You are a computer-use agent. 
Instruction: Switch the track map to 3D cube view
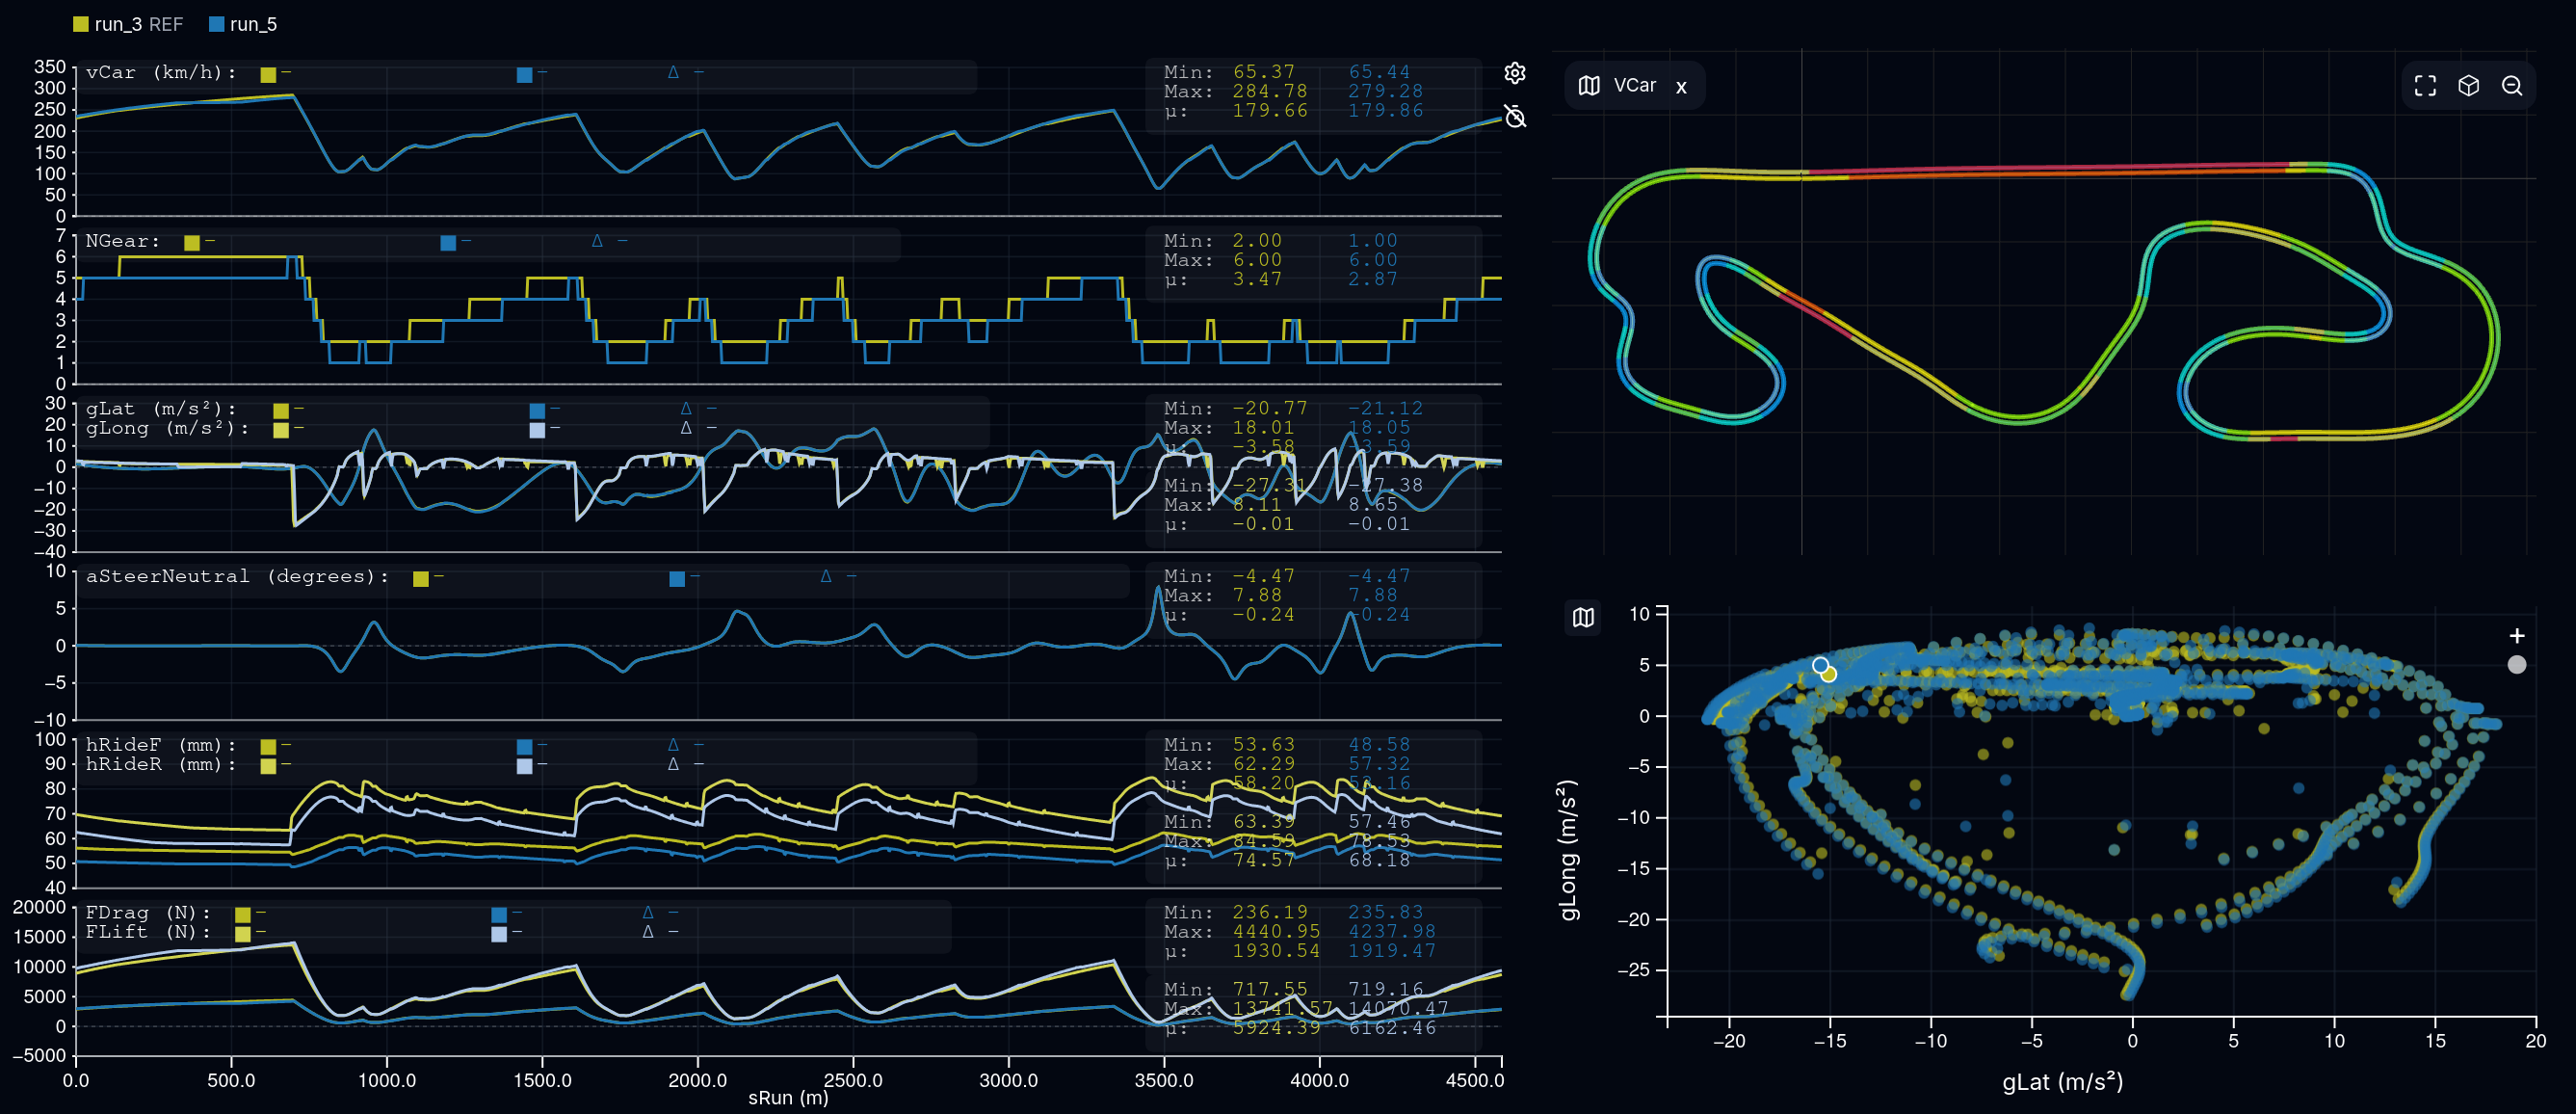click(x=2468, y=86)
